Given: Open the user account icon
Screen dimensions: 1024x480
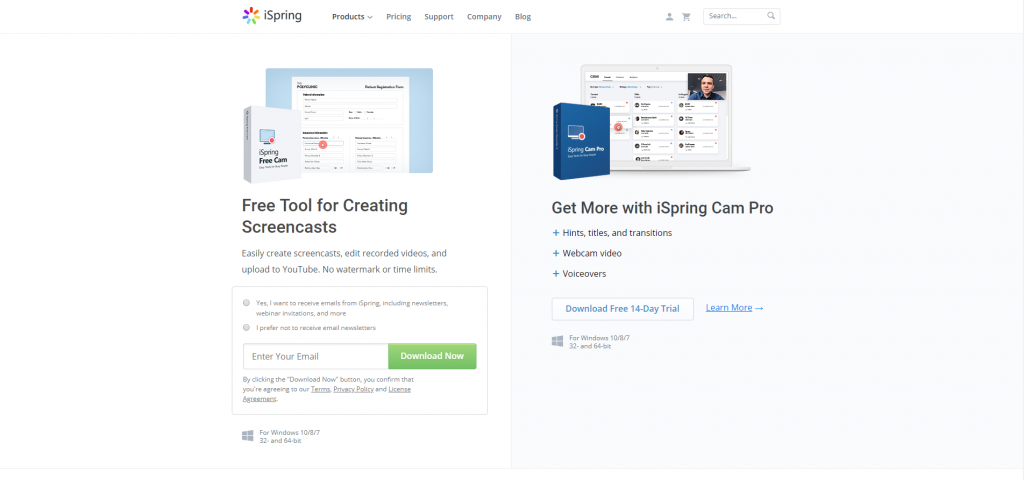Looking at the screenshot, I should [669, 17].
